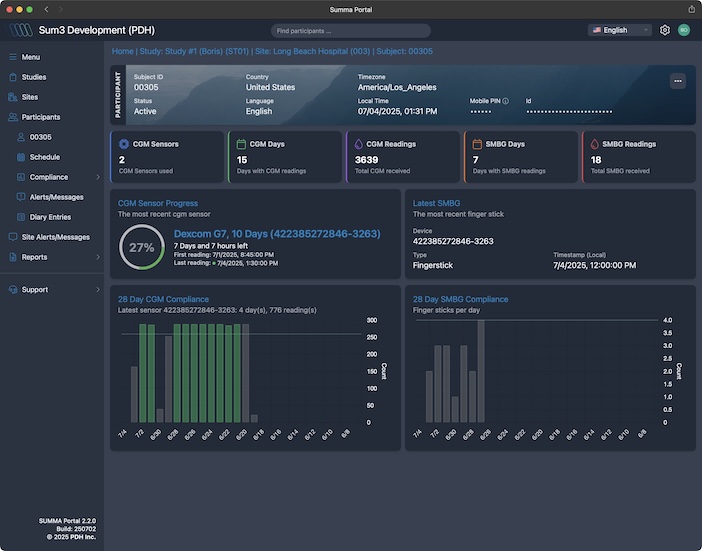Click the CGM Days calendar icon
This screenshot has height=551, width=702.
click(x=240, y=144)
